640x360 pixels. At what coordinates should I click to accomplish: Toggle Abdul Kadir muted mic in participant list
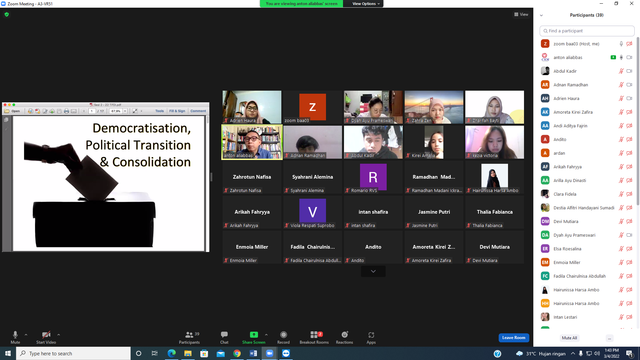[621, 71]
